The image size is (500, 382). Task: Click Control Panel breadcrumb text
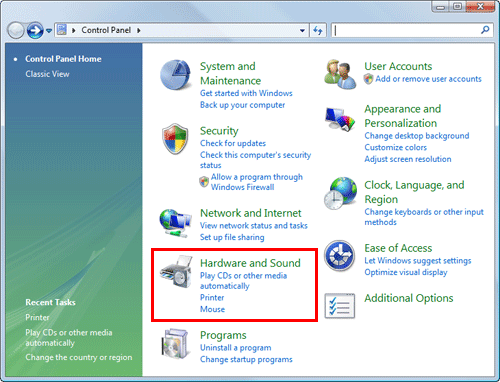[106, 30]
